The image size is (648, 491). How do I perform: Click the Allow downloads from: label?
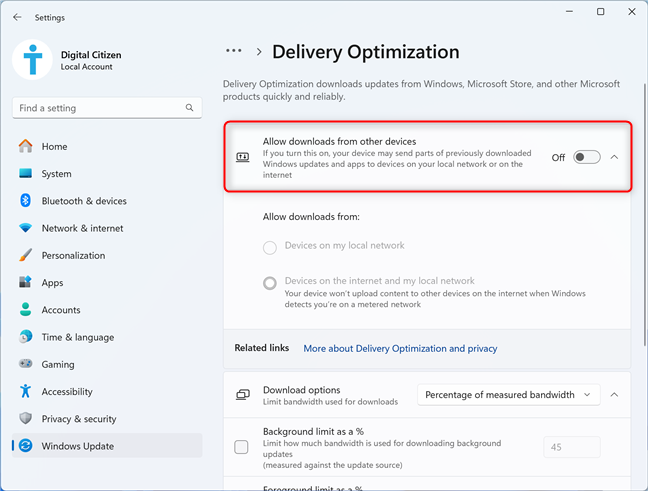click(x=311, y=217)
